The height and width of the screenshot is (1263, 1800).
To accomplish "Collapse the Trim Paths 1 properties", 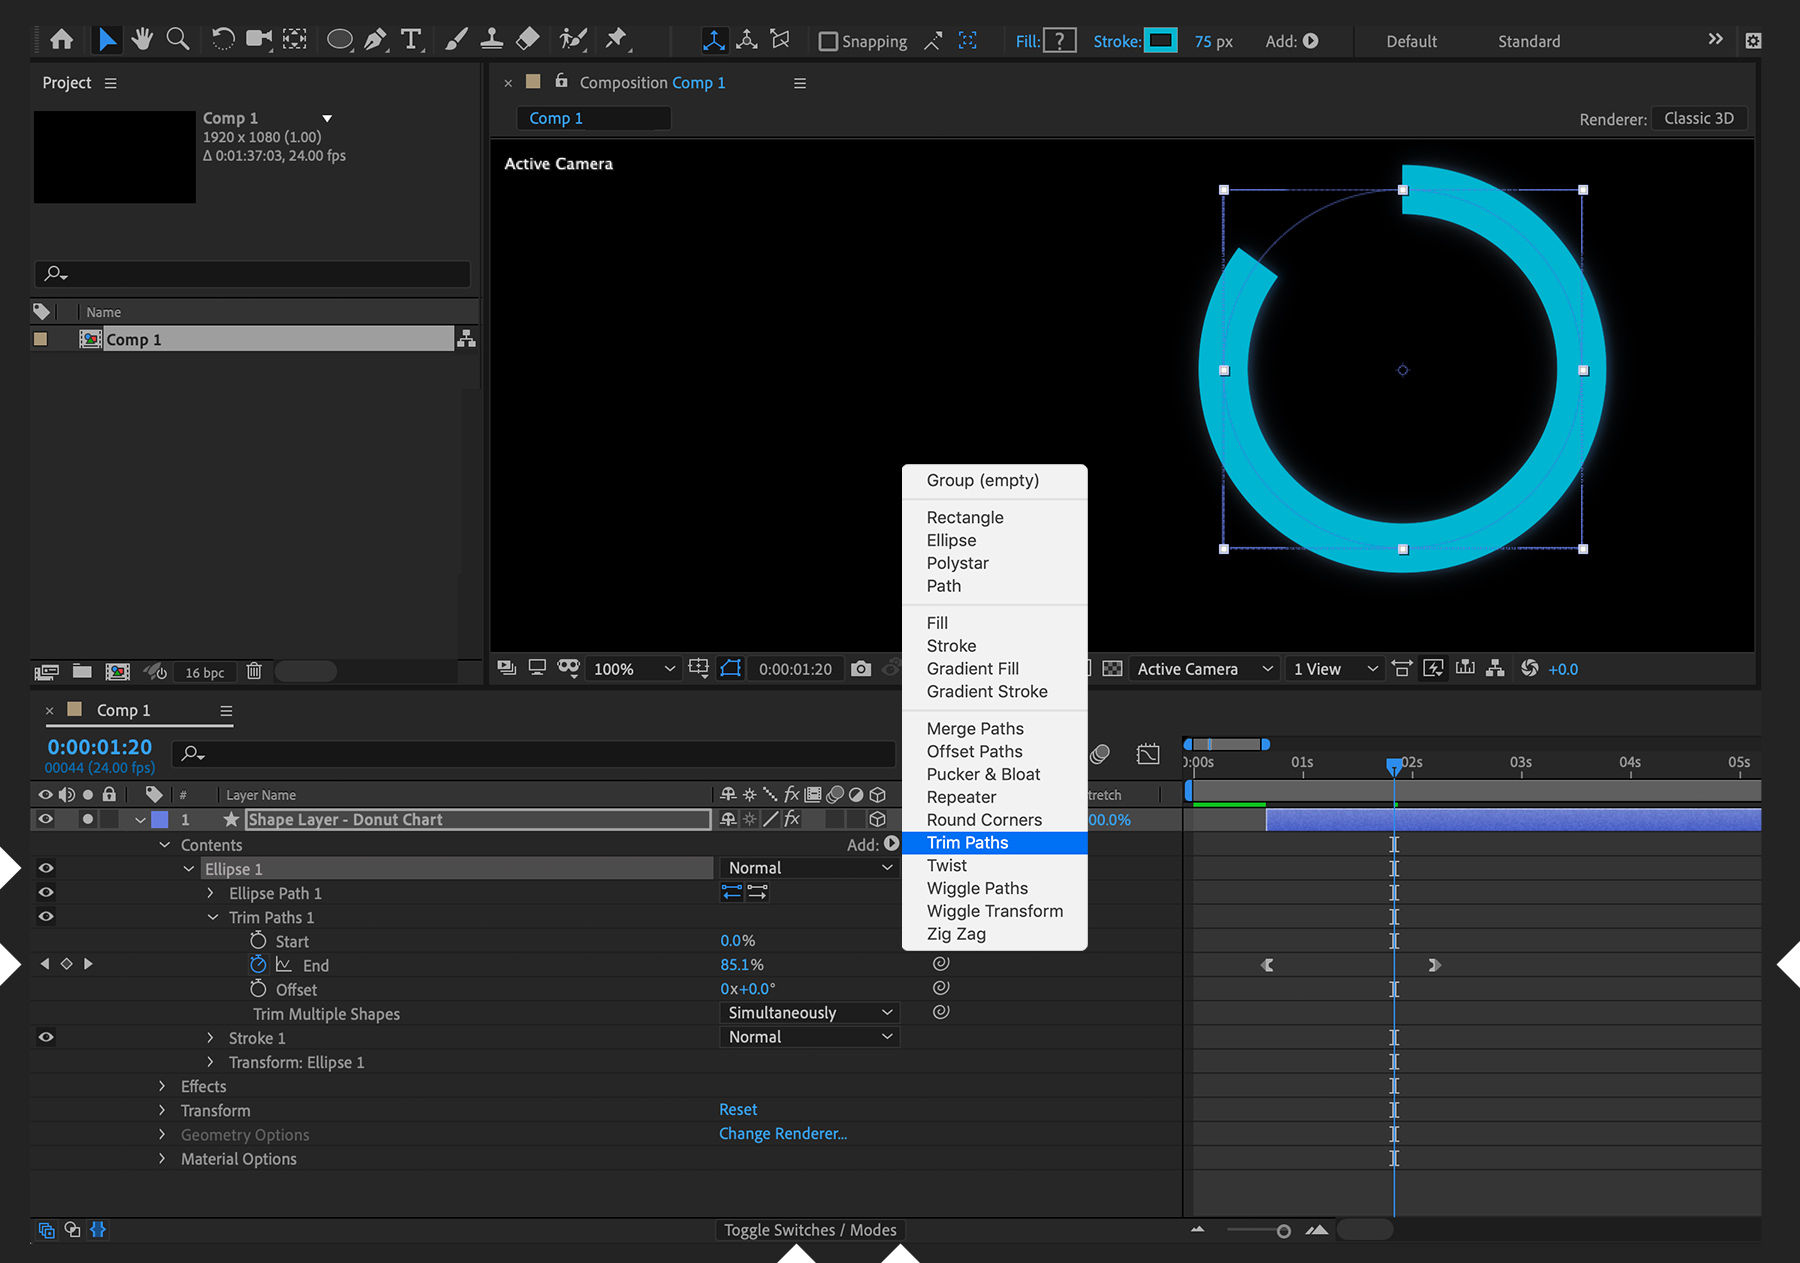I will coord(212,917).
